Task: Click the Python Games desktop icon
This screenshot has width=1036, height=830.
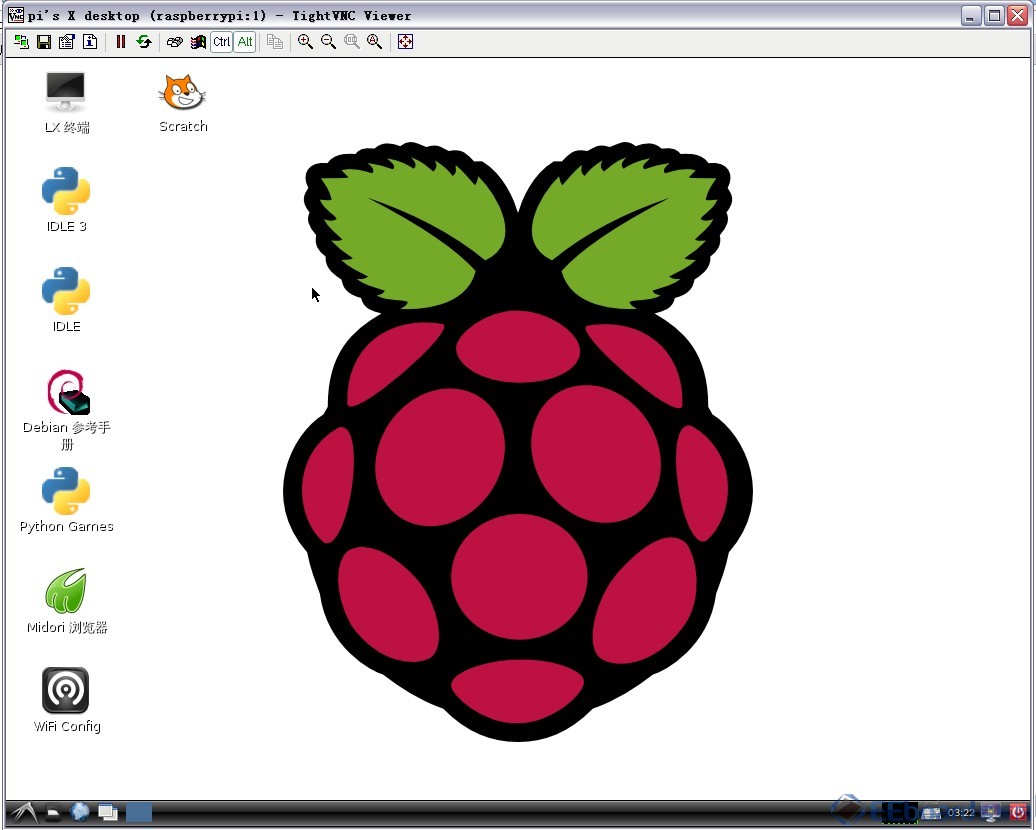Action: (x=66, y=500)
